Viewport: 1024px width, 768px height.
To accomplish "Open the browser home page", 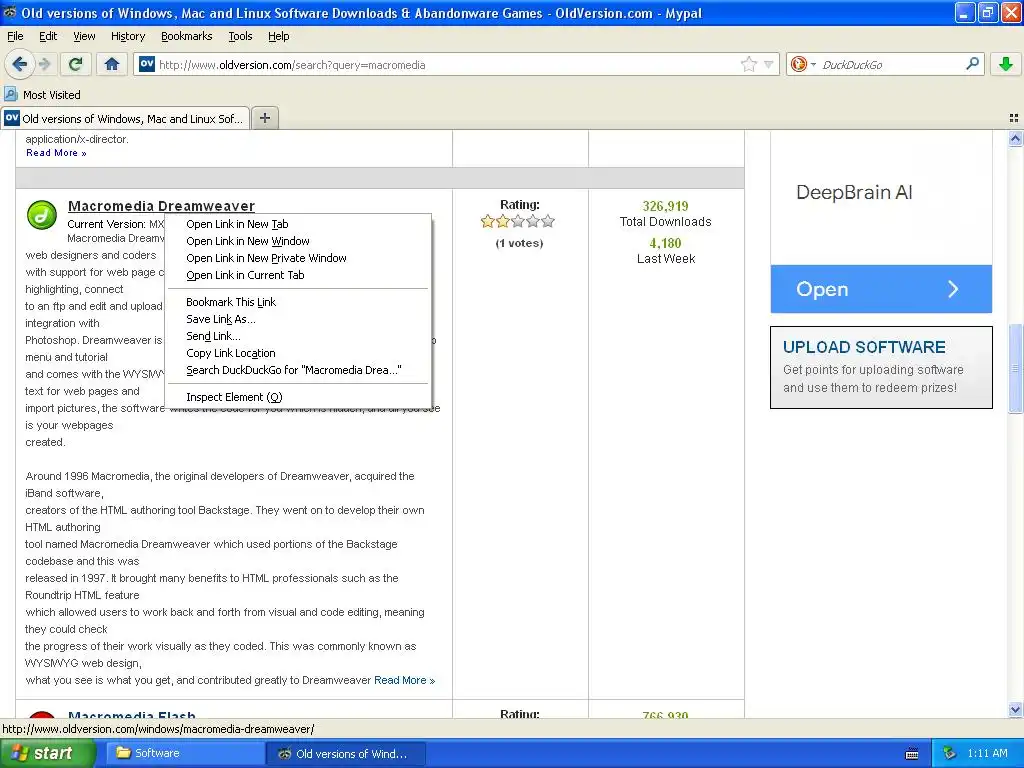I will click(x=112, y=64).
